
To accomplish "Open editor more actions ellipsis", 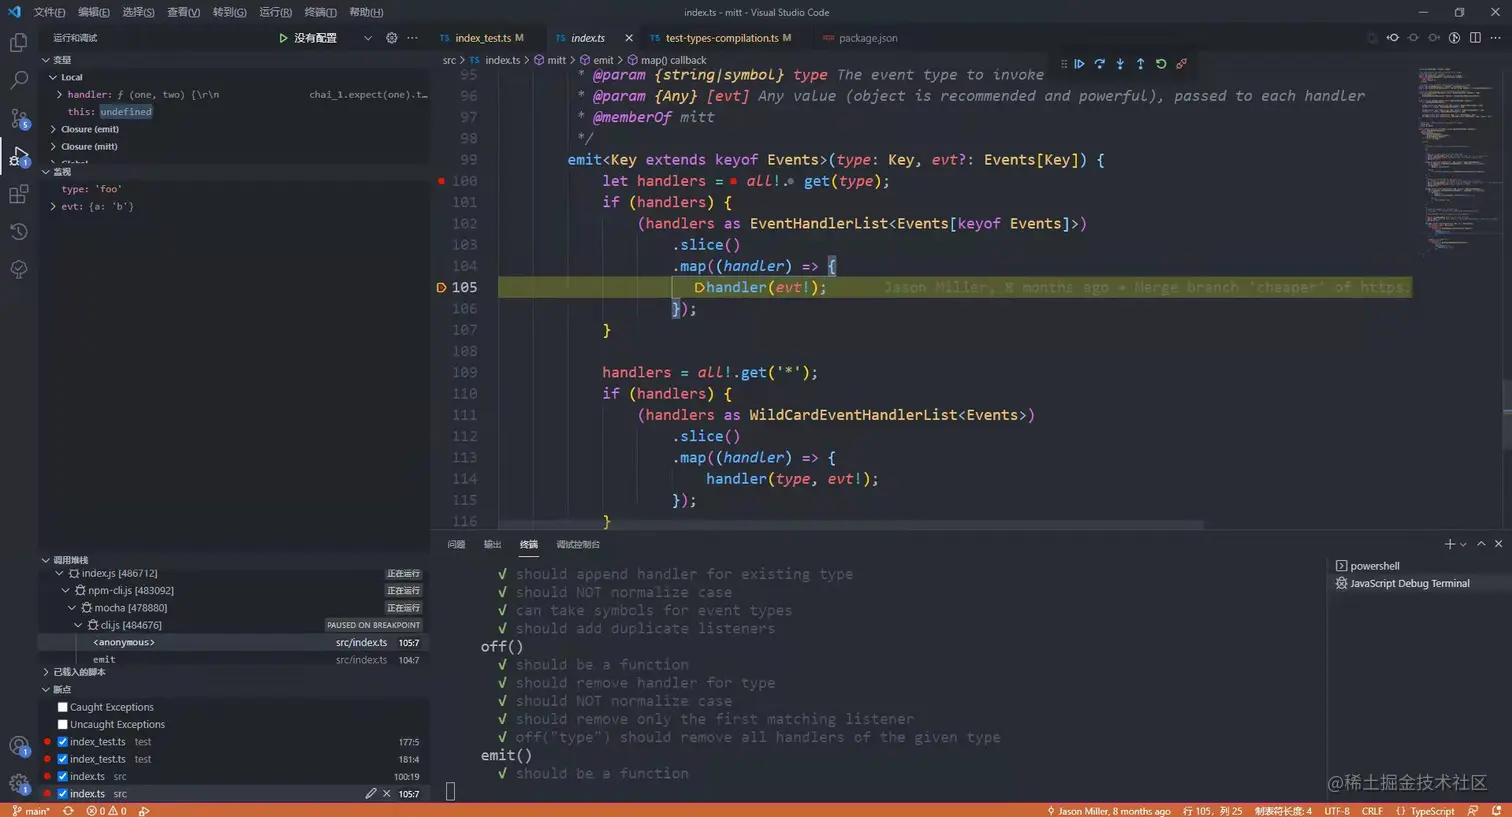I will [x=1496, y=38].
